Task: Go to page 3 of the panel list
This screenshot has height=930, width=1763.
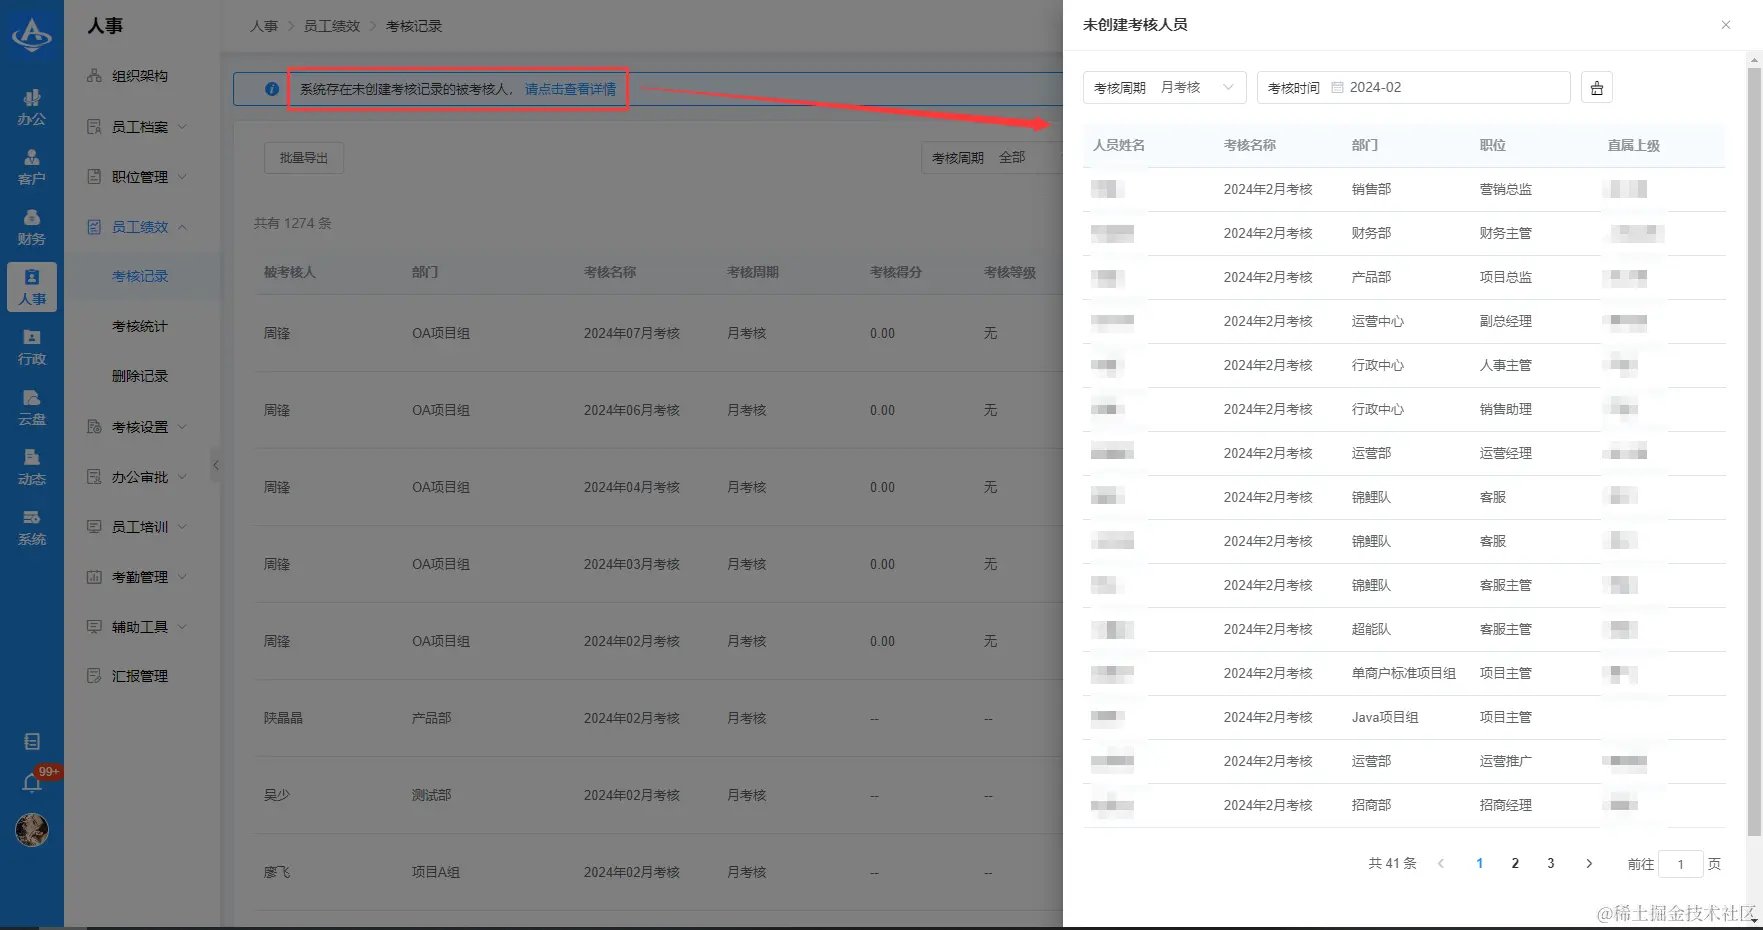Action: (1551, 863)
